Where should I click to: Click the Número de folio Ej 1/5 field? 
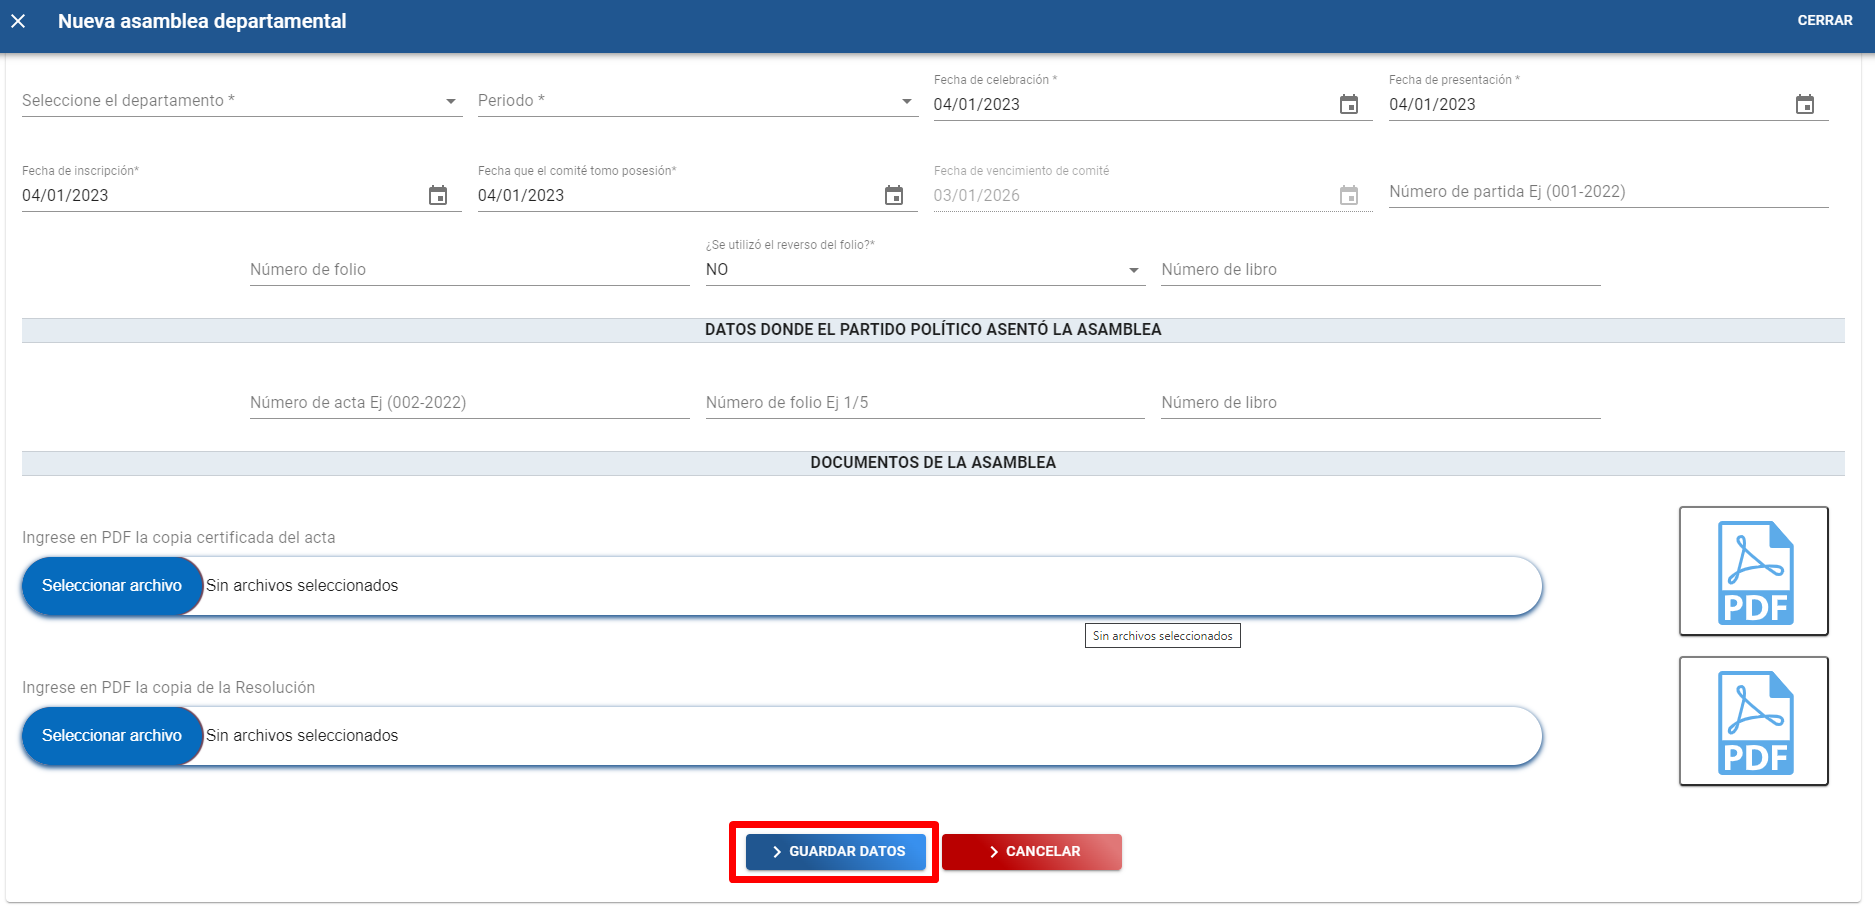[x=924, y=403]
